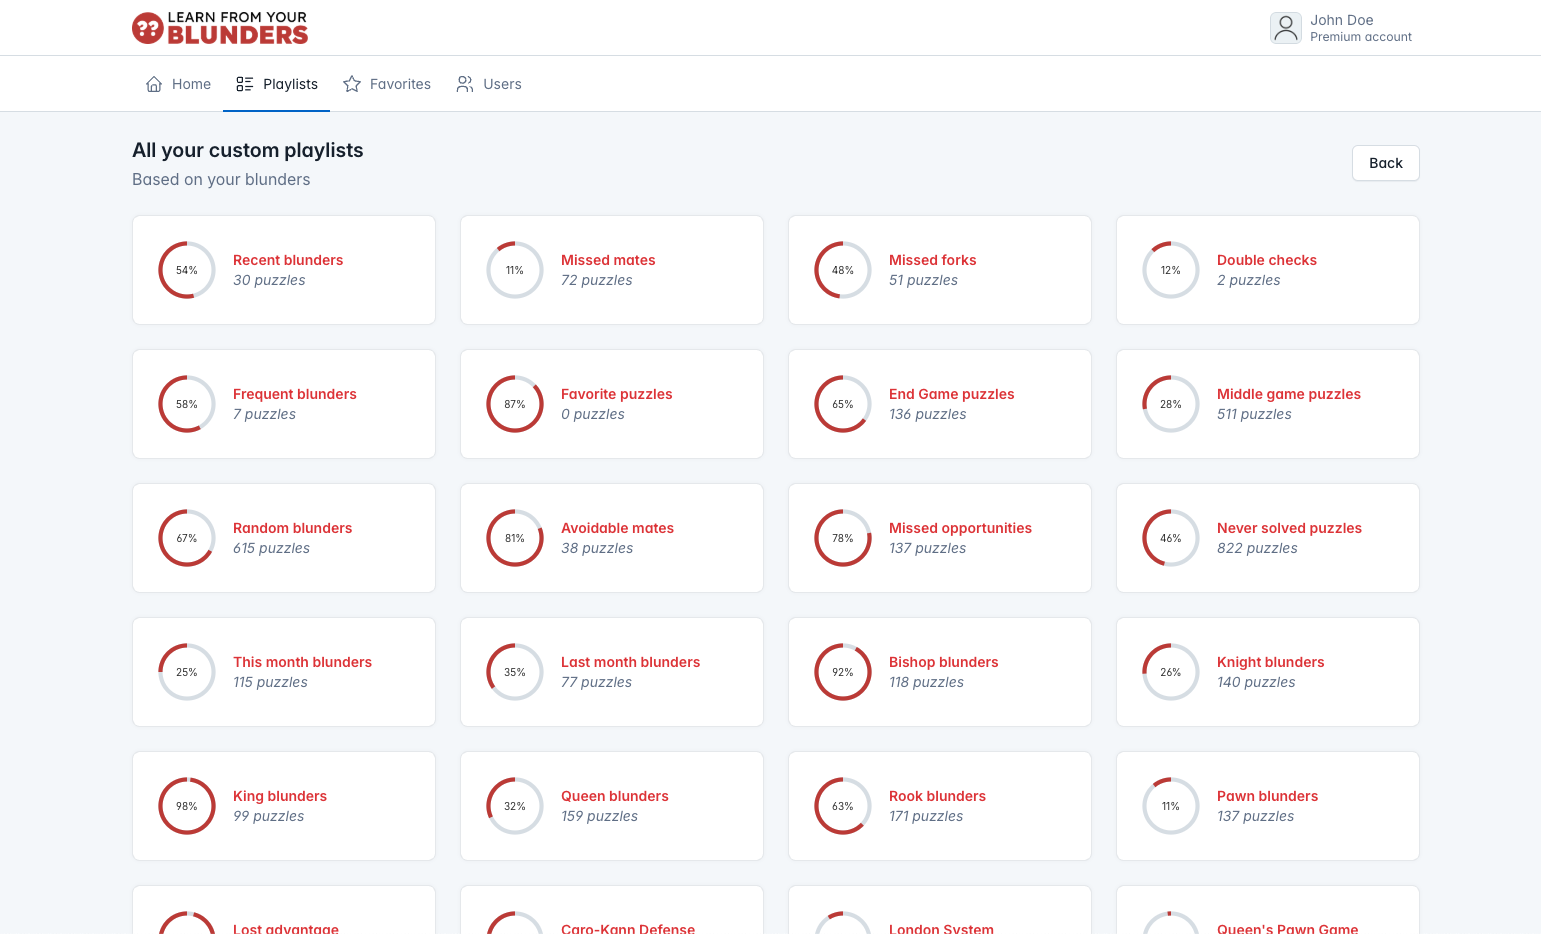Click the 67% progress ring for Random blunders
1541x934 pixels.
point(187,538)
